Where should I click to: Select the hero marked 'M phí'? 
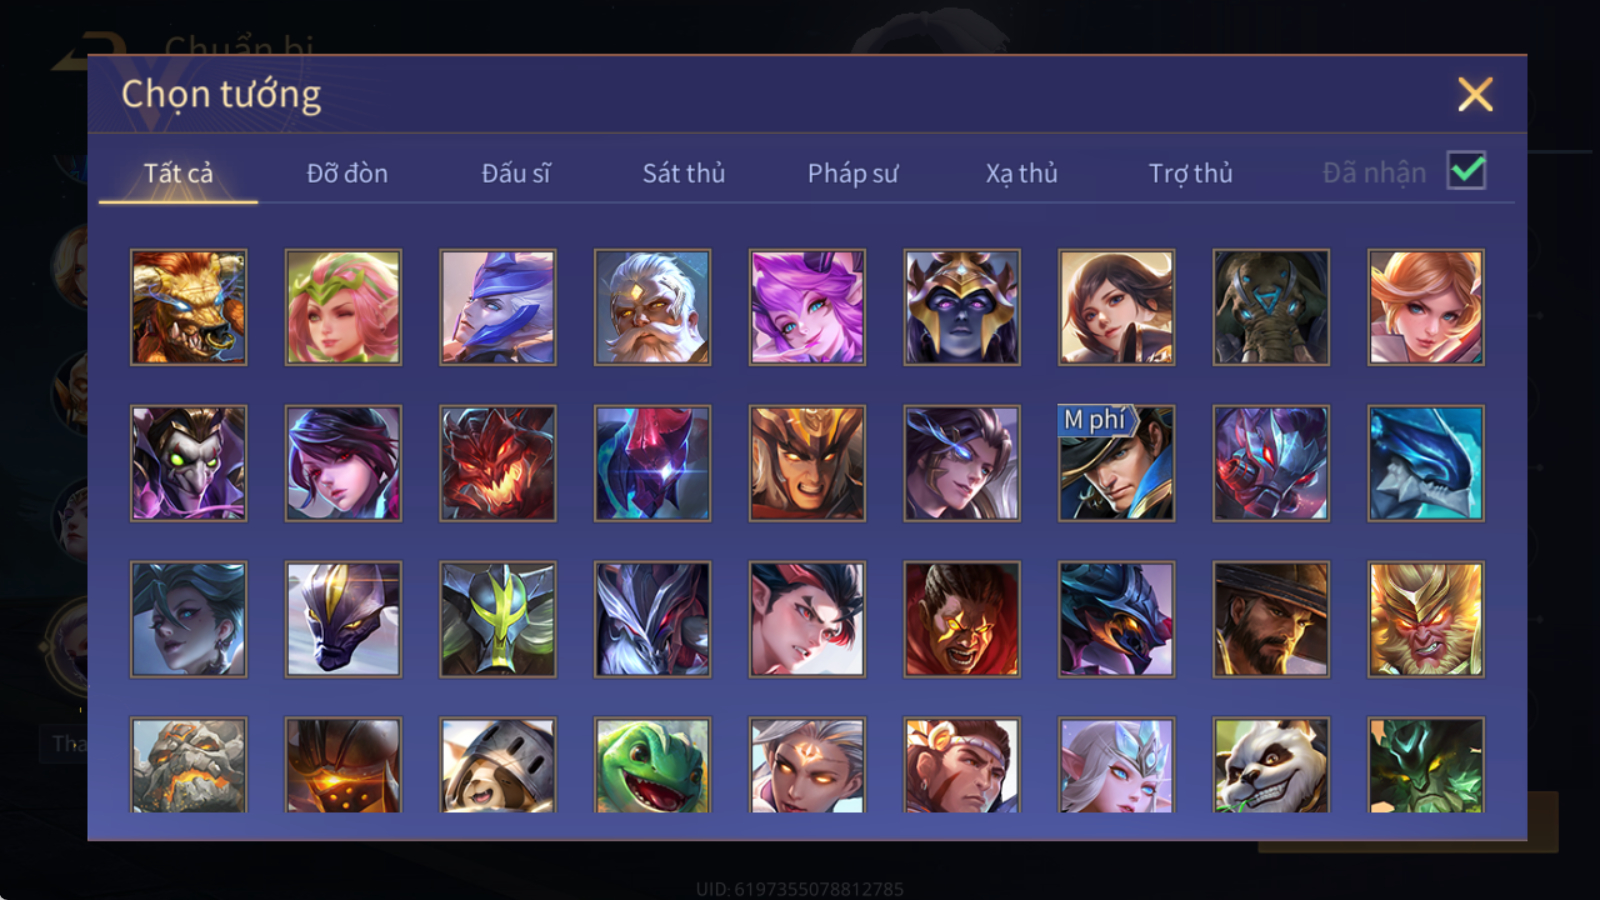point(1116,463)
